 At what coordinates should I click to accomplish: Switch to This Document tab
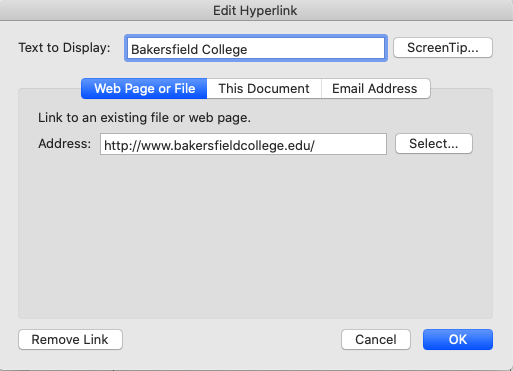(x=264, y=89)
